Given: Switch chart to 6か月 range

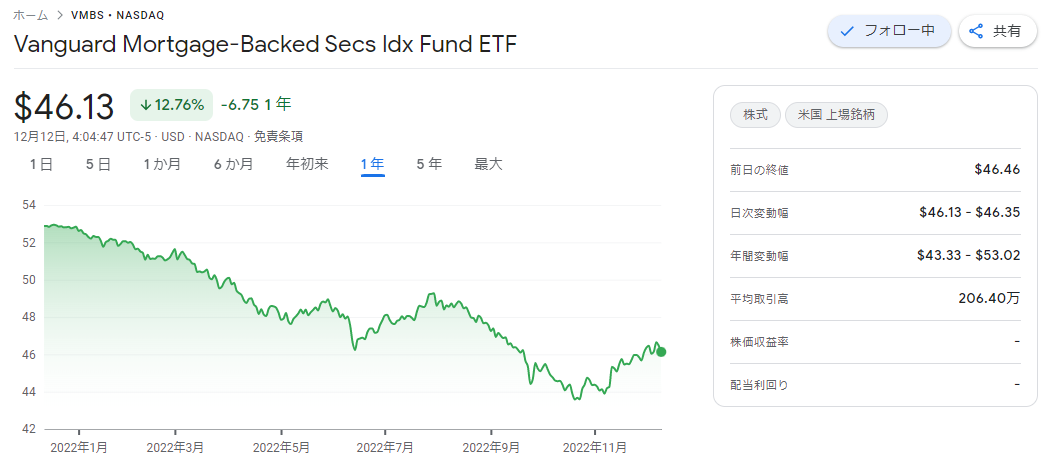Looking at the screenshot, I should 233,164.
